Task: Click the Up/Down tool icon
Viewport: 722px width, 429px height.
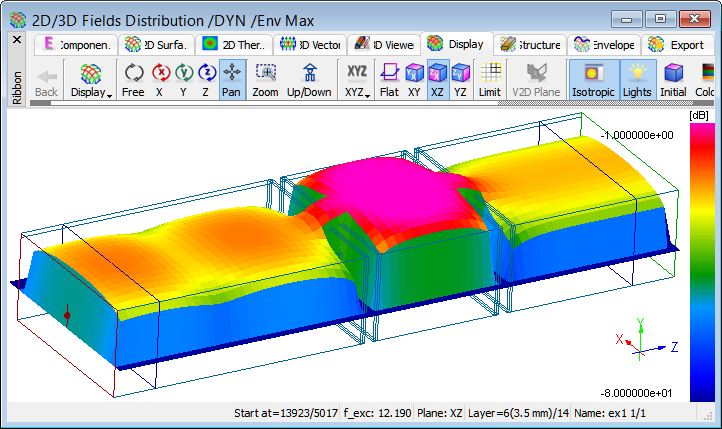Action: tap(309, 80)
